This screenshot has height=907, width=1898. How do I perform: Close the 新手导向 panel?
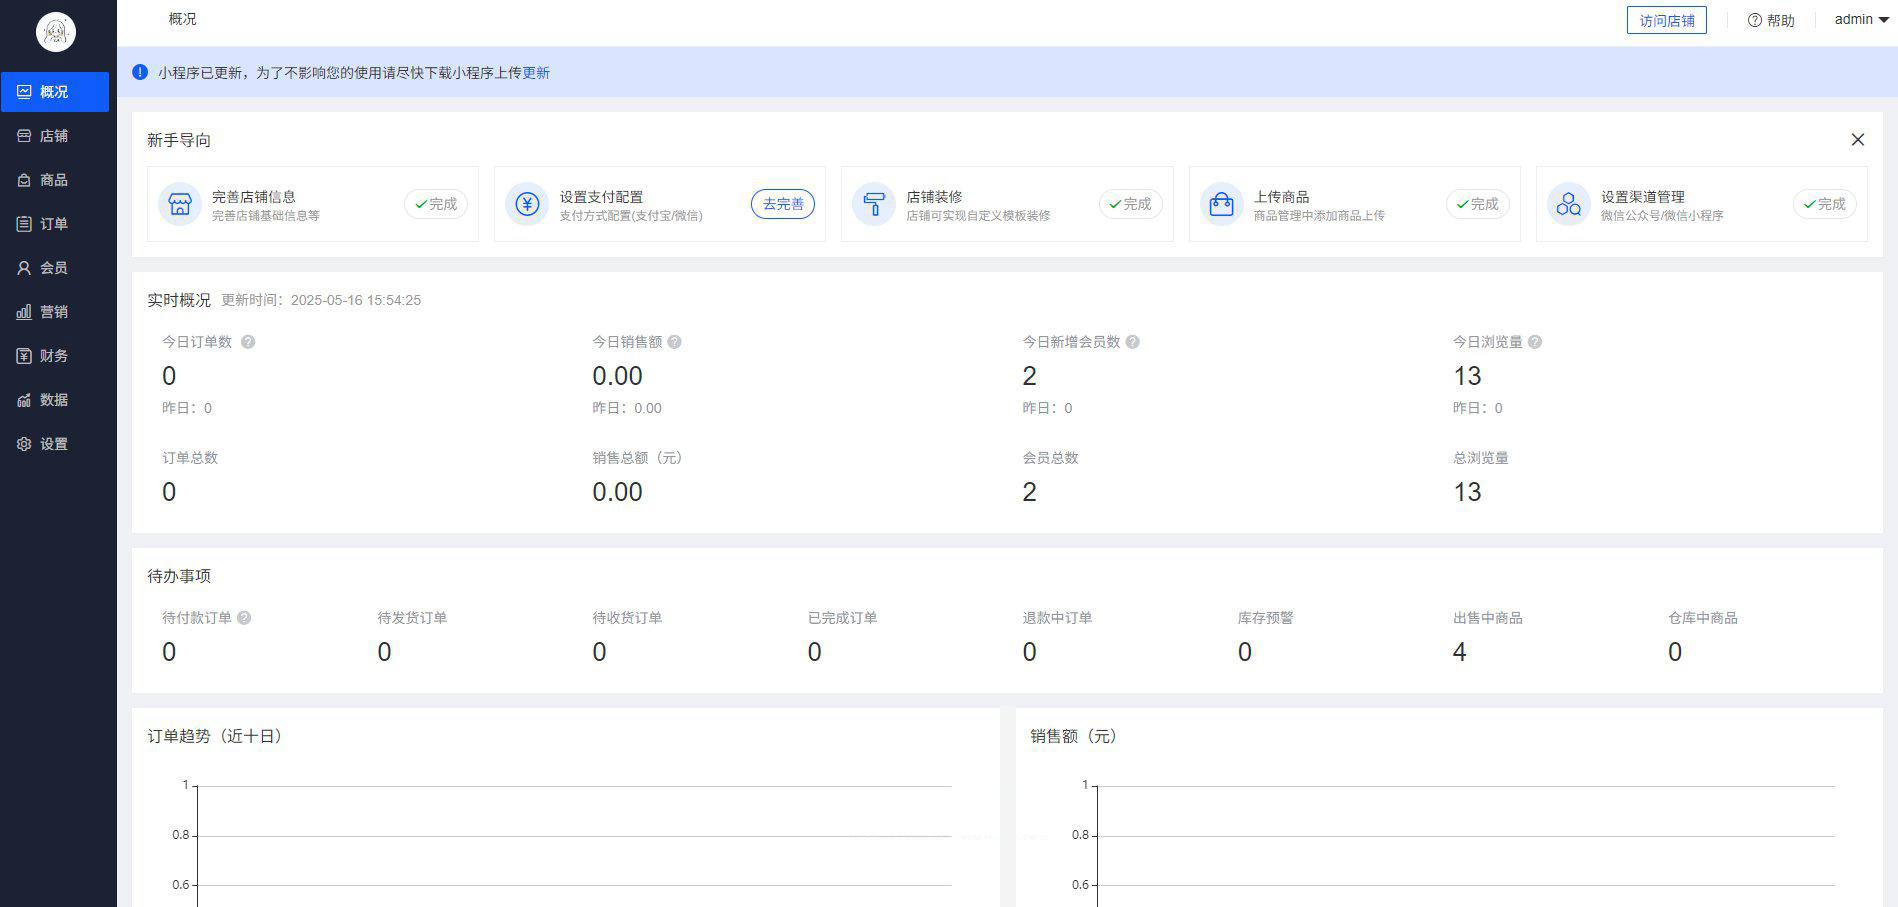pyautogui.click(x=1857, y=140)
